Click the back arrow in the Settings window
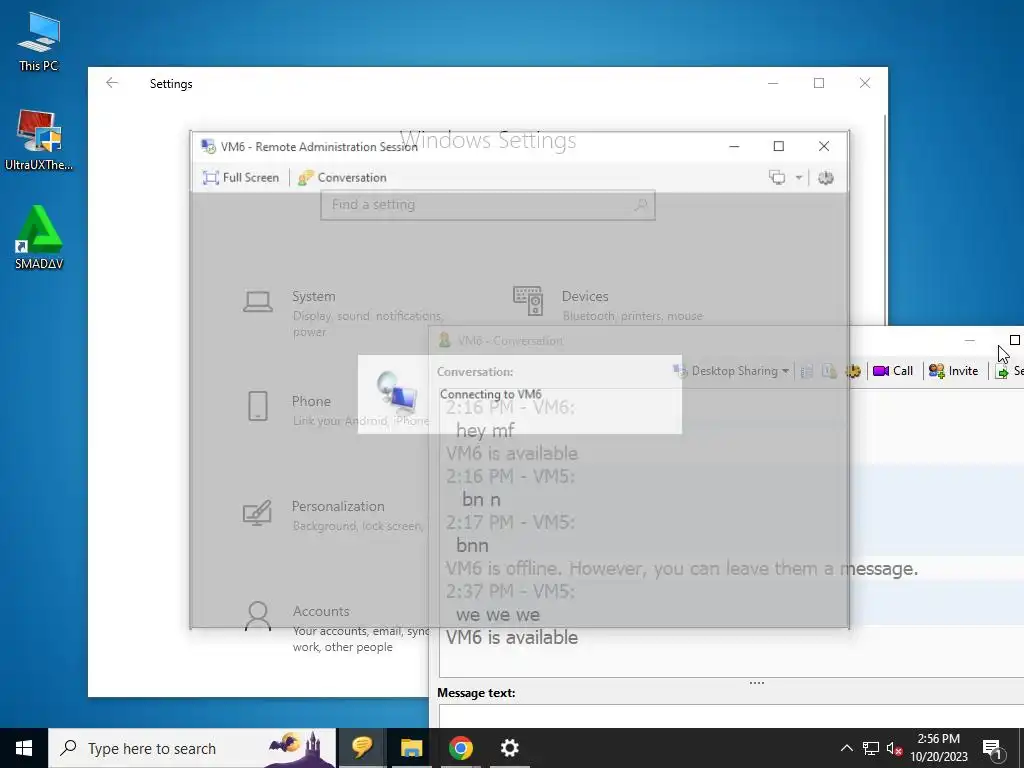This screenshot has height=768, width=1024. point(112,83)
